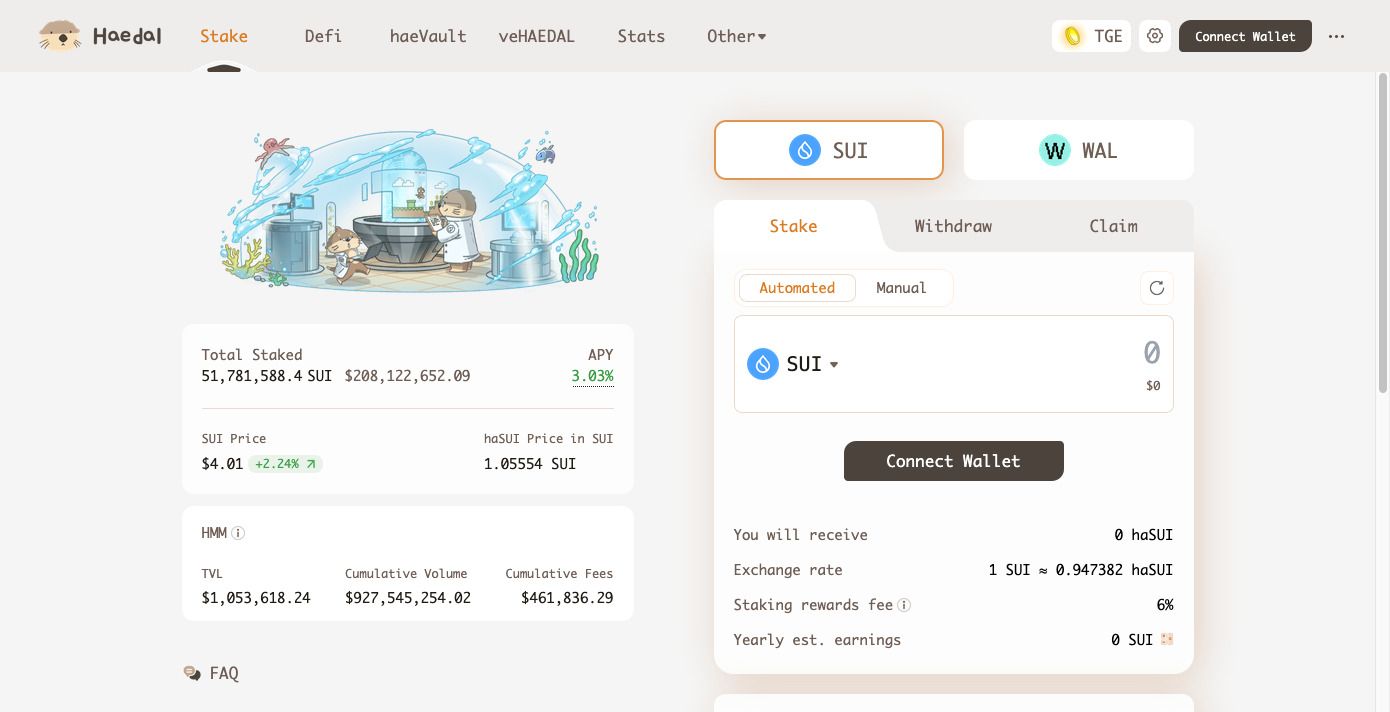Switch to Automated staking mode
The image size is (1390, 712).
(797, 288)
